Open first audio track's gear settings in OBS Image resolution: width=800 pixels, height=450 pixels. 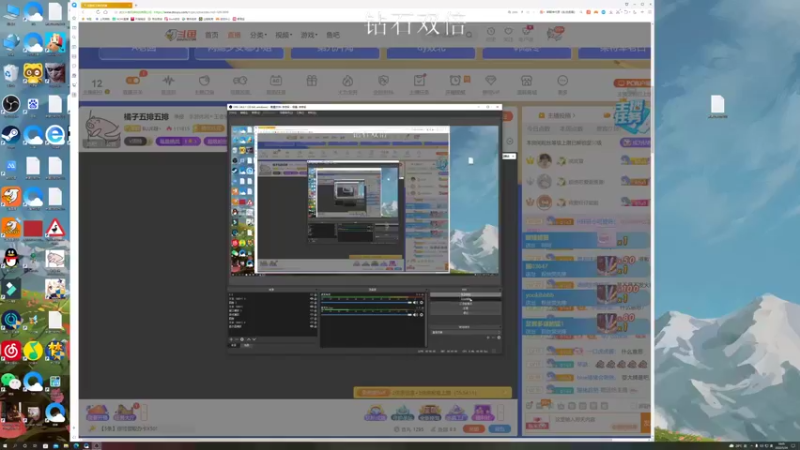click(421, 303)
